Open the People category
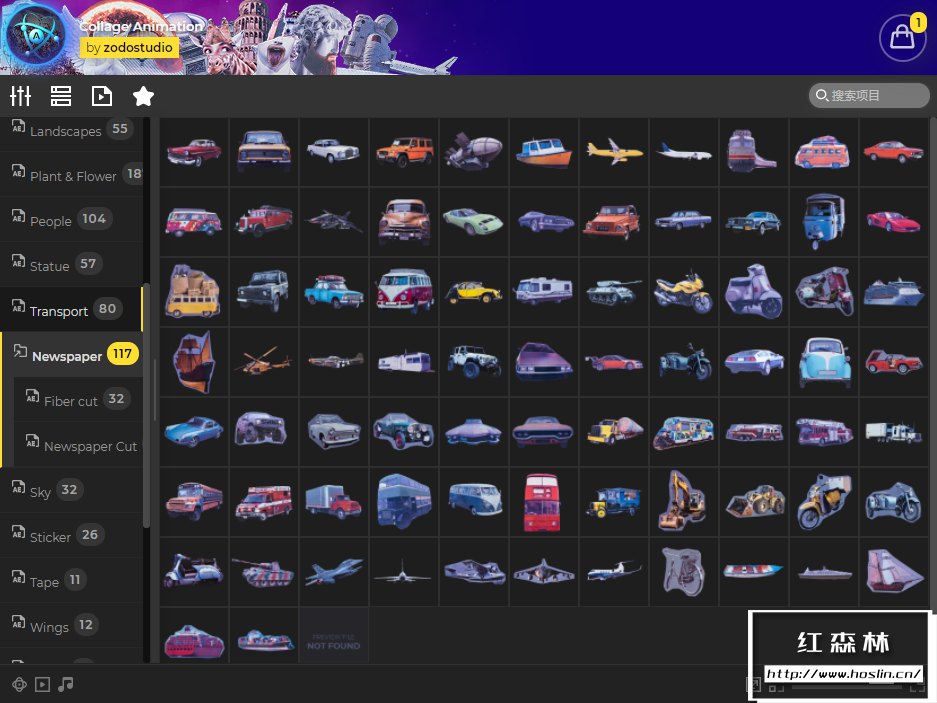 click(72, 220)
